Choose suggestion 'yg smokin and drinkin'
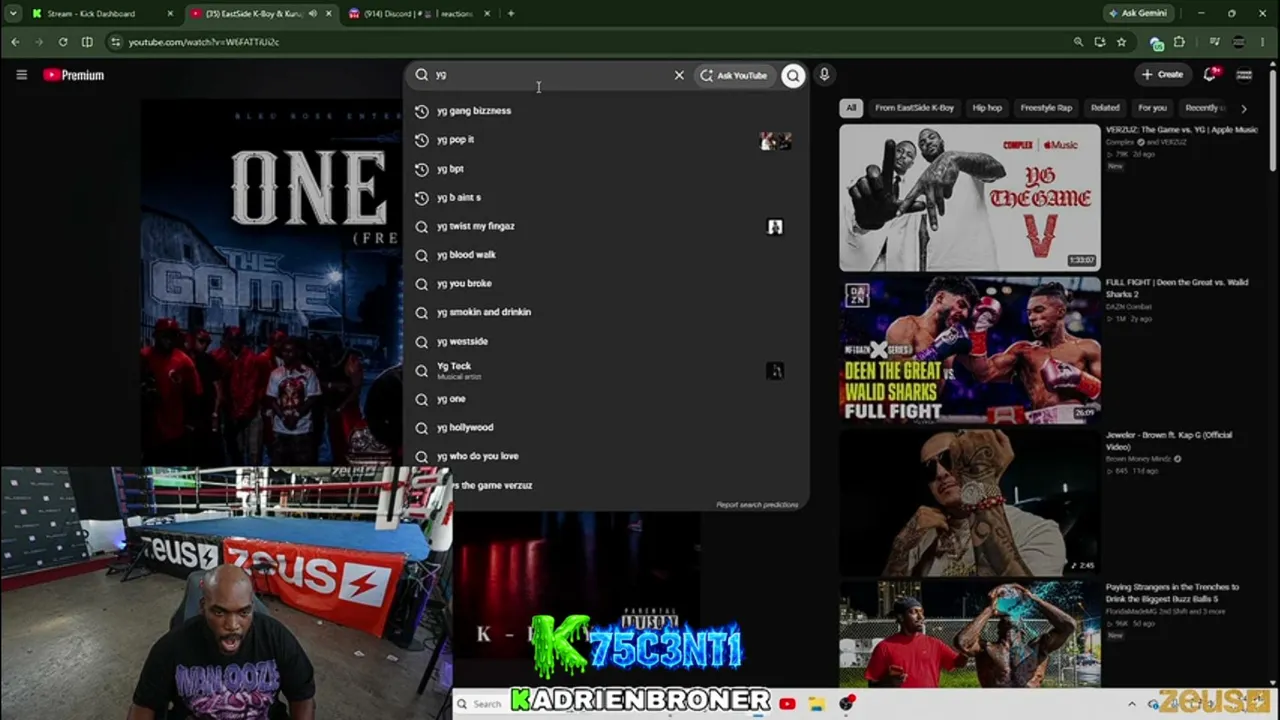1280x720 pixels. click(x=606, y=312)
